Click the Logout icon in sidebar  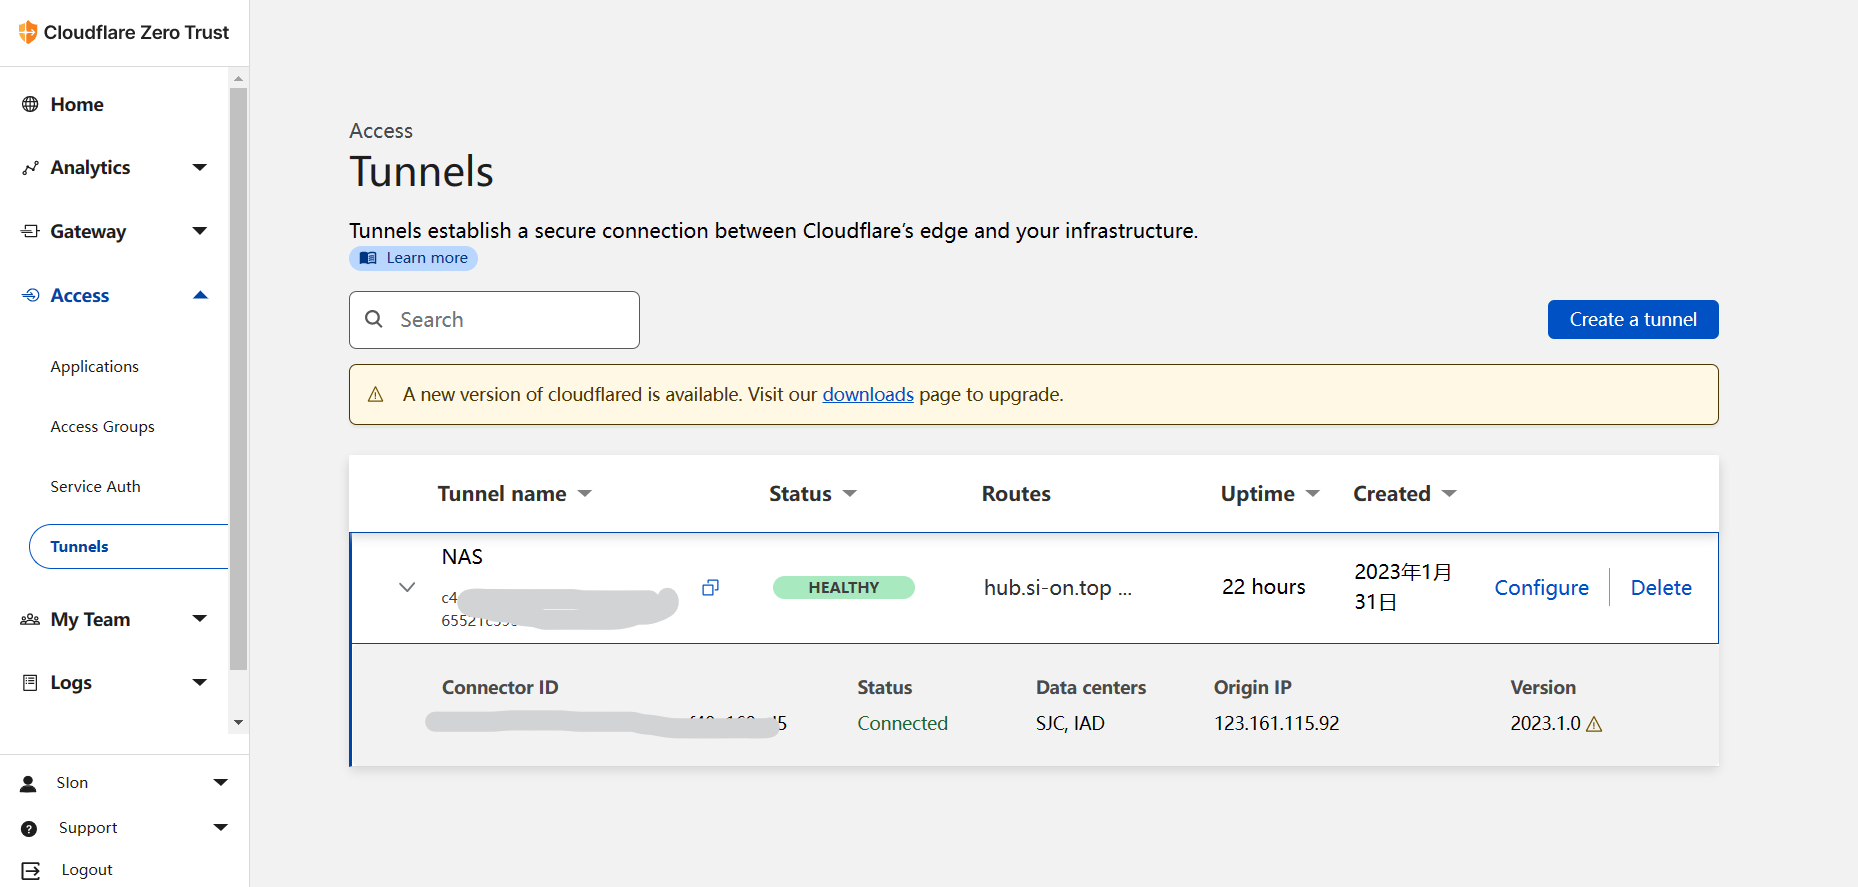pyautogui.click(x=30, y=870)
